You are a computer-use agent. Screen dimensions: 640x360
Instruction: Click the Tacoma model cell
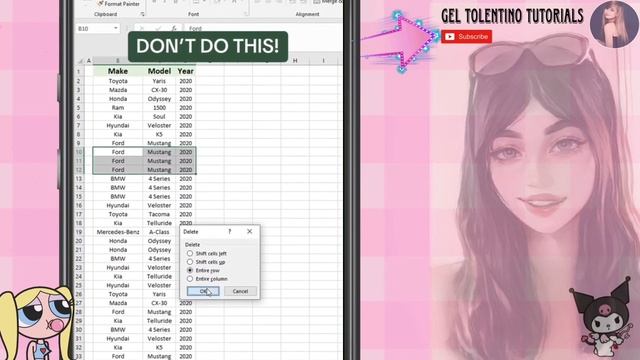pyautogui.click(x=159, y=214)
